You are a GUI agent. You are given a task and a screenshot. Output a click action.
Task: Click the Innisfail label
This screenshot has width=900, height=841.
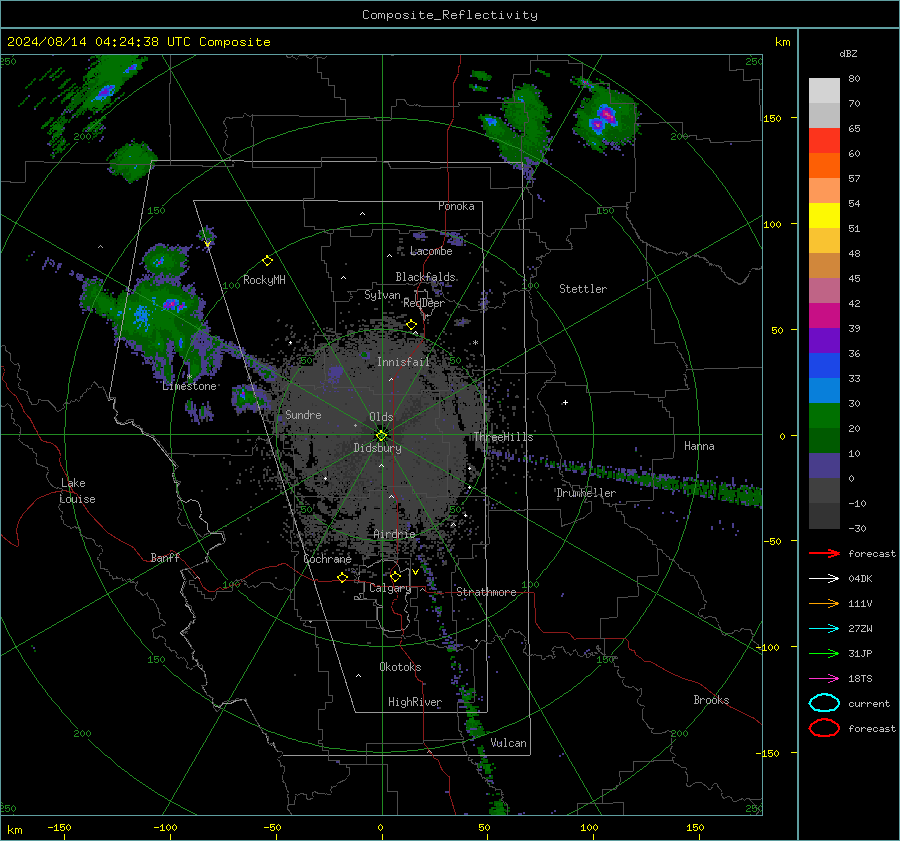(404, 362)
